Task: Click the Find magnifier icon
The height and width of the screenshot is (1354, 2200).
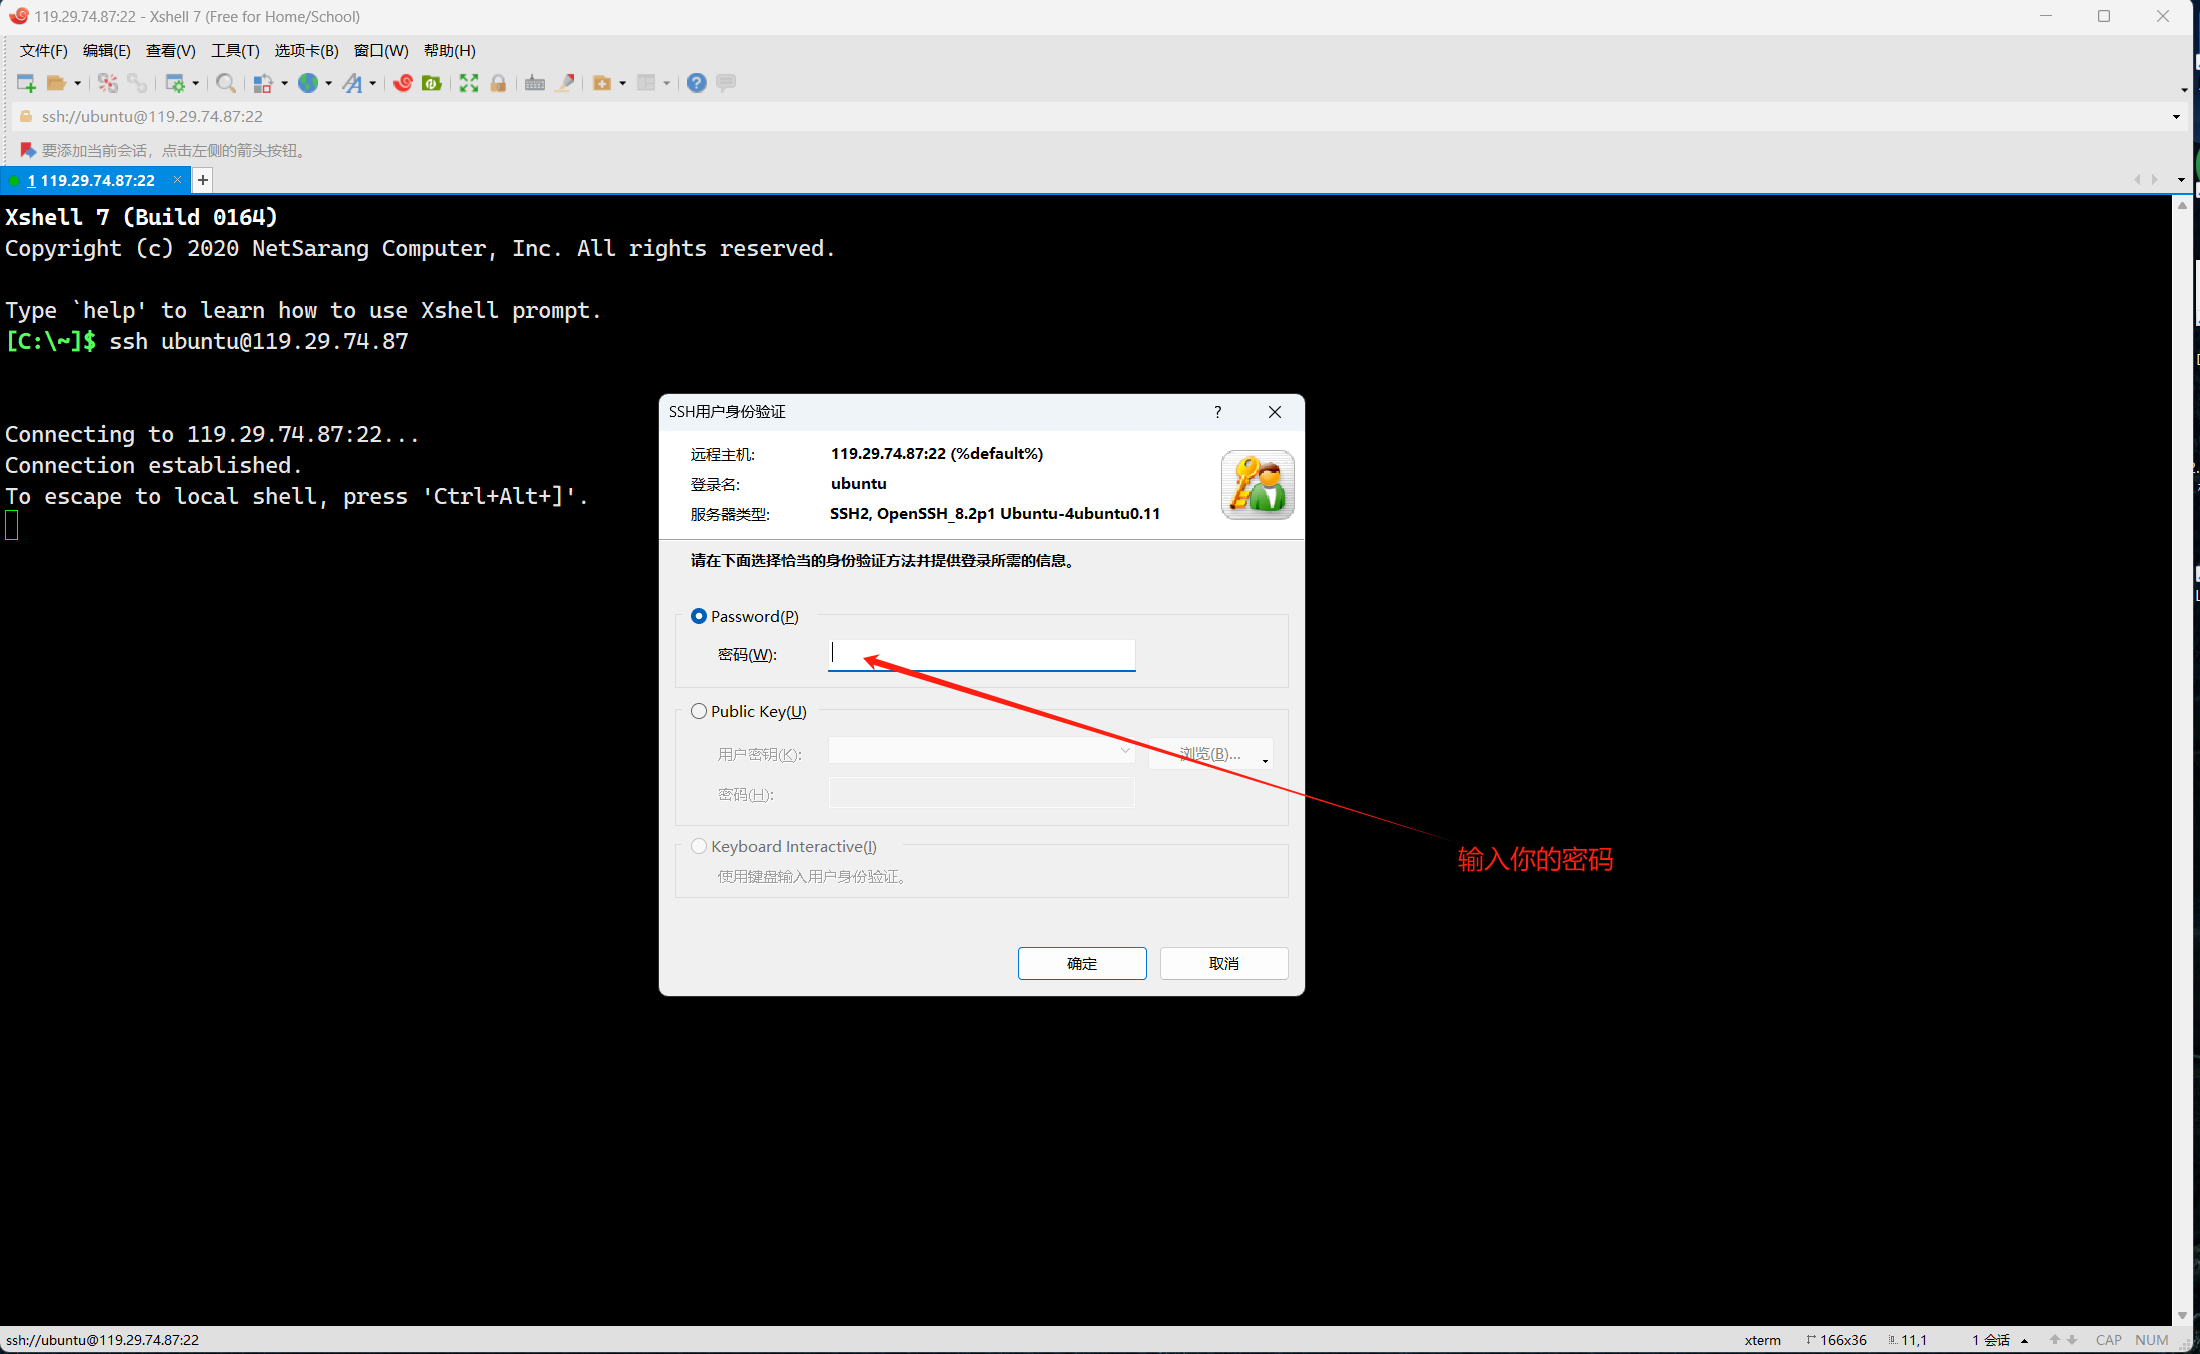Action: (x=226, y=83)
